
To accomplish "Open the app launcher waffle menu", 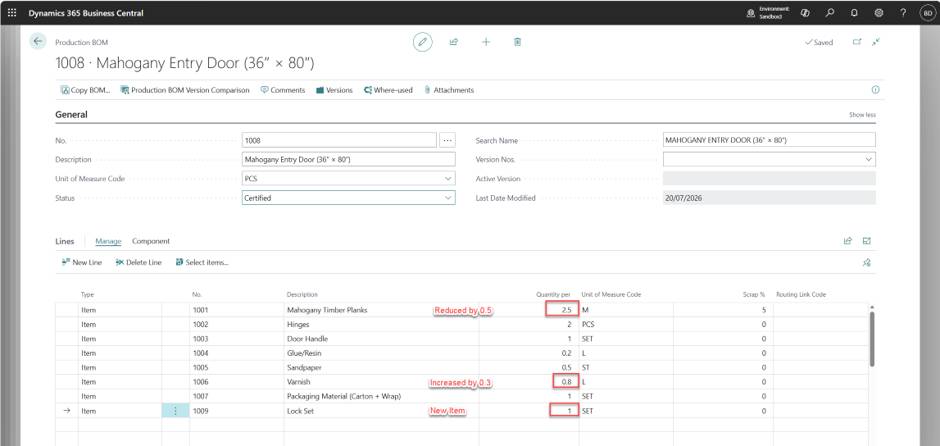I will click(12, 13).
